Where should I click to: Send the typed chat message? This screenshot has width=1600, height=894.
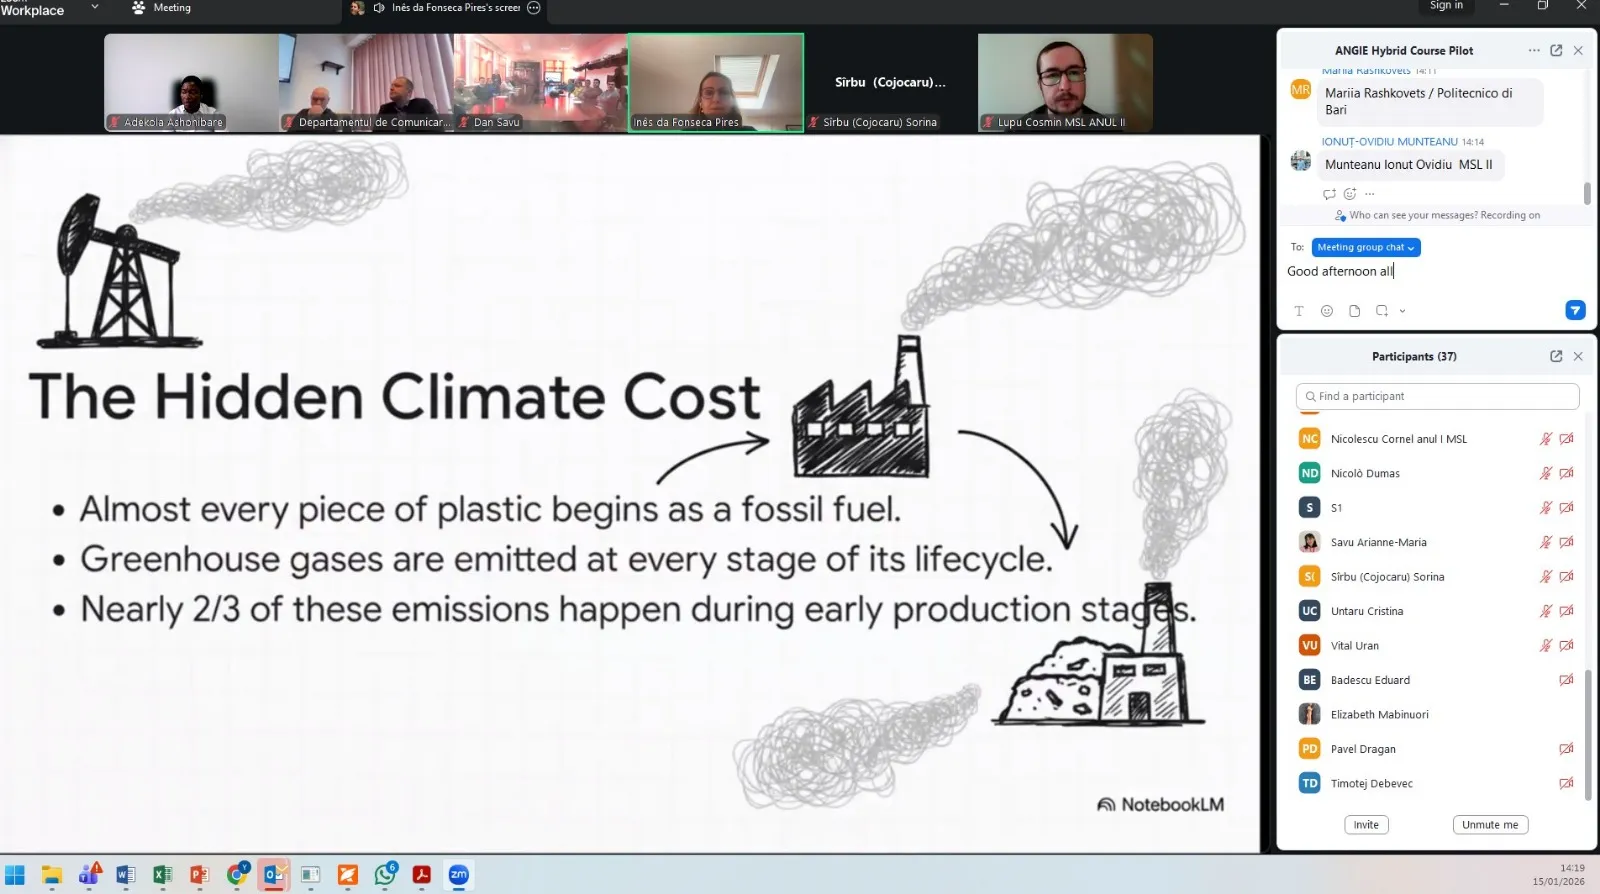tap(1574, 310)
